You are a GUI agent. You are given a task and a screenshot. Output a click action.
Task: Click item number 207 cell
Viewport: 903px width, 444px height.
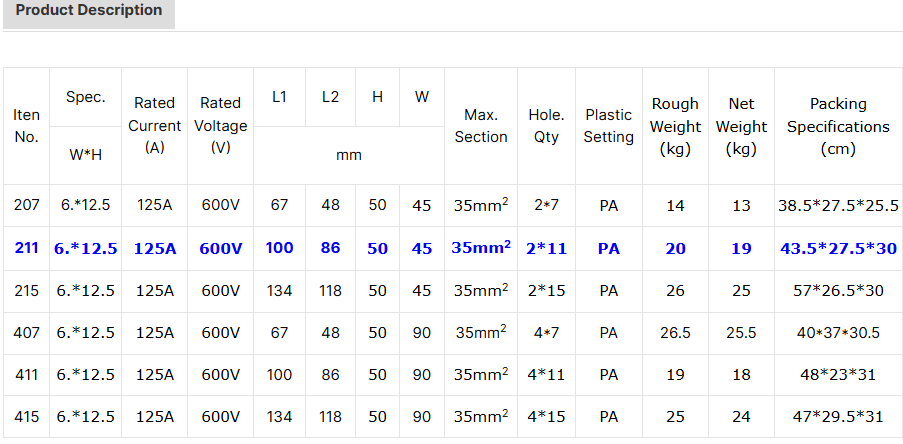click(x=27, y=205)
